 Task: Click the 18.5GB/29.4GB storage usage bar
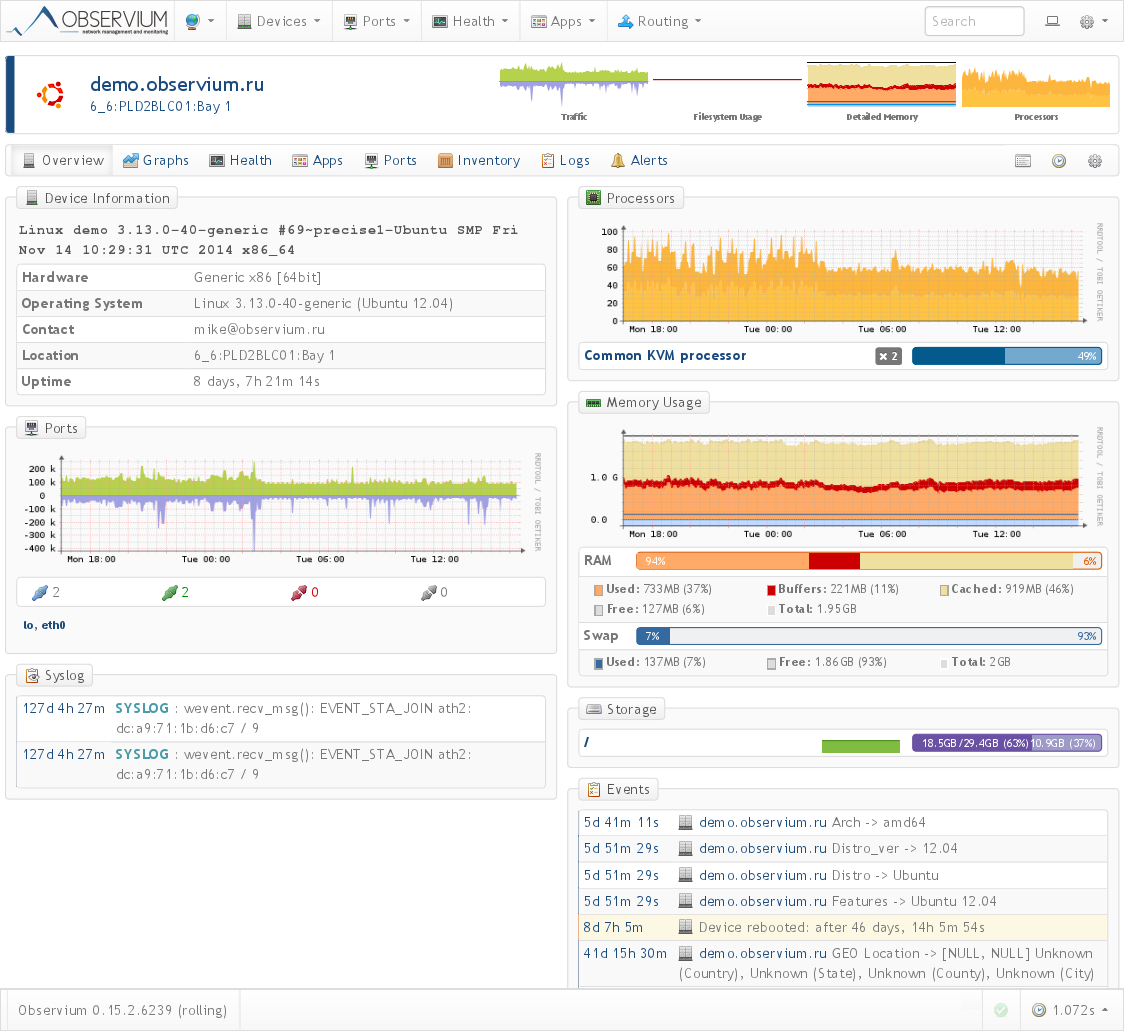[x=1007, y=743]
